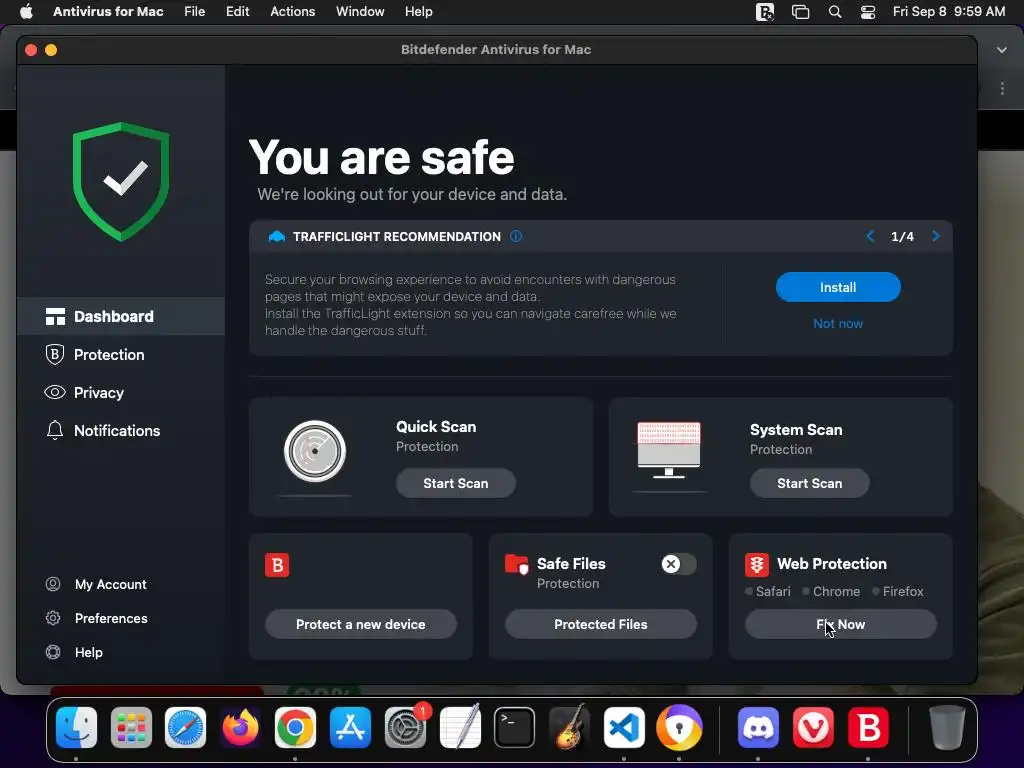Click the My Account person icon

click(53, 584)
